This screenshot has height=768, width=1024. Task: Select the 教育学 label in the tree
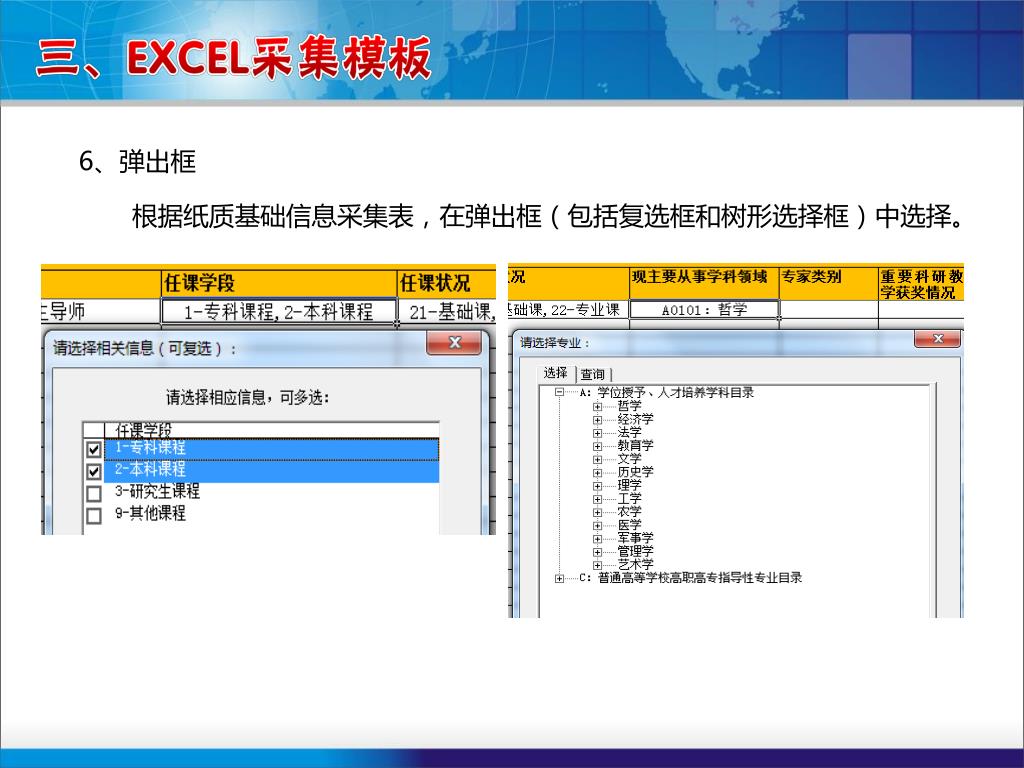point(635,446)
